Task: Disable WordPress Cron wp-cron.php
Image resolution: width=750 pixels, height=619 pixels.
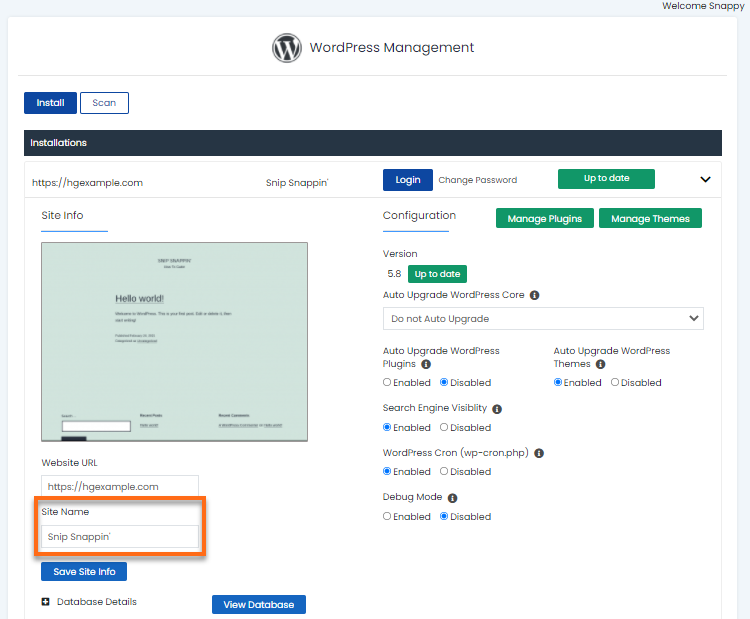Action: (444, 471)
